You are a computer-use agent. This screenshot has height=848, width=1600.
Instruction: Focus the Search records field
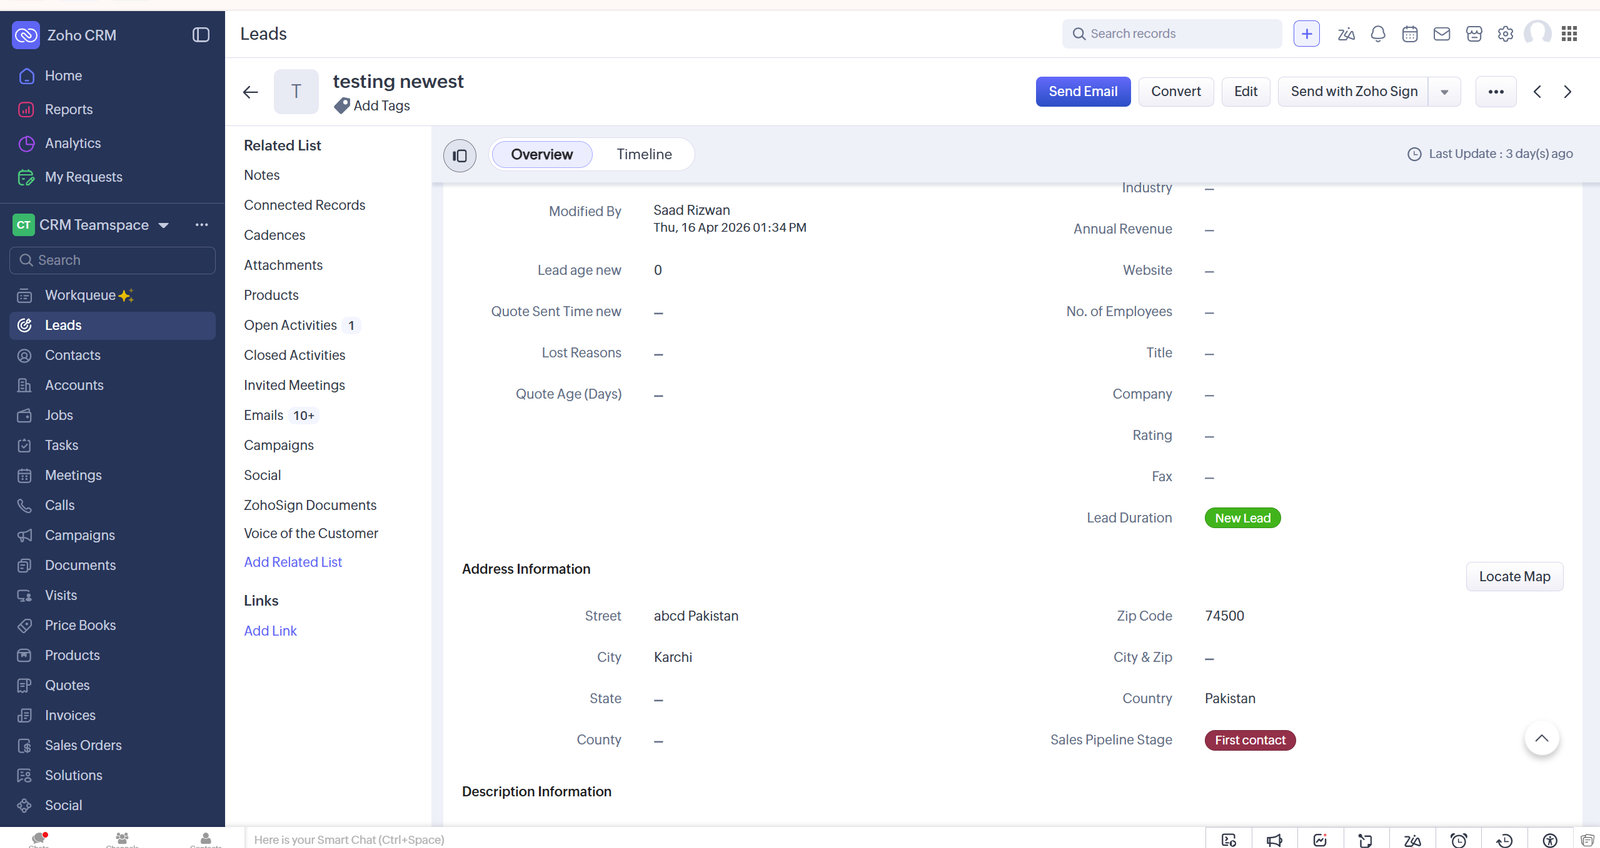(x=1172, y=34)
